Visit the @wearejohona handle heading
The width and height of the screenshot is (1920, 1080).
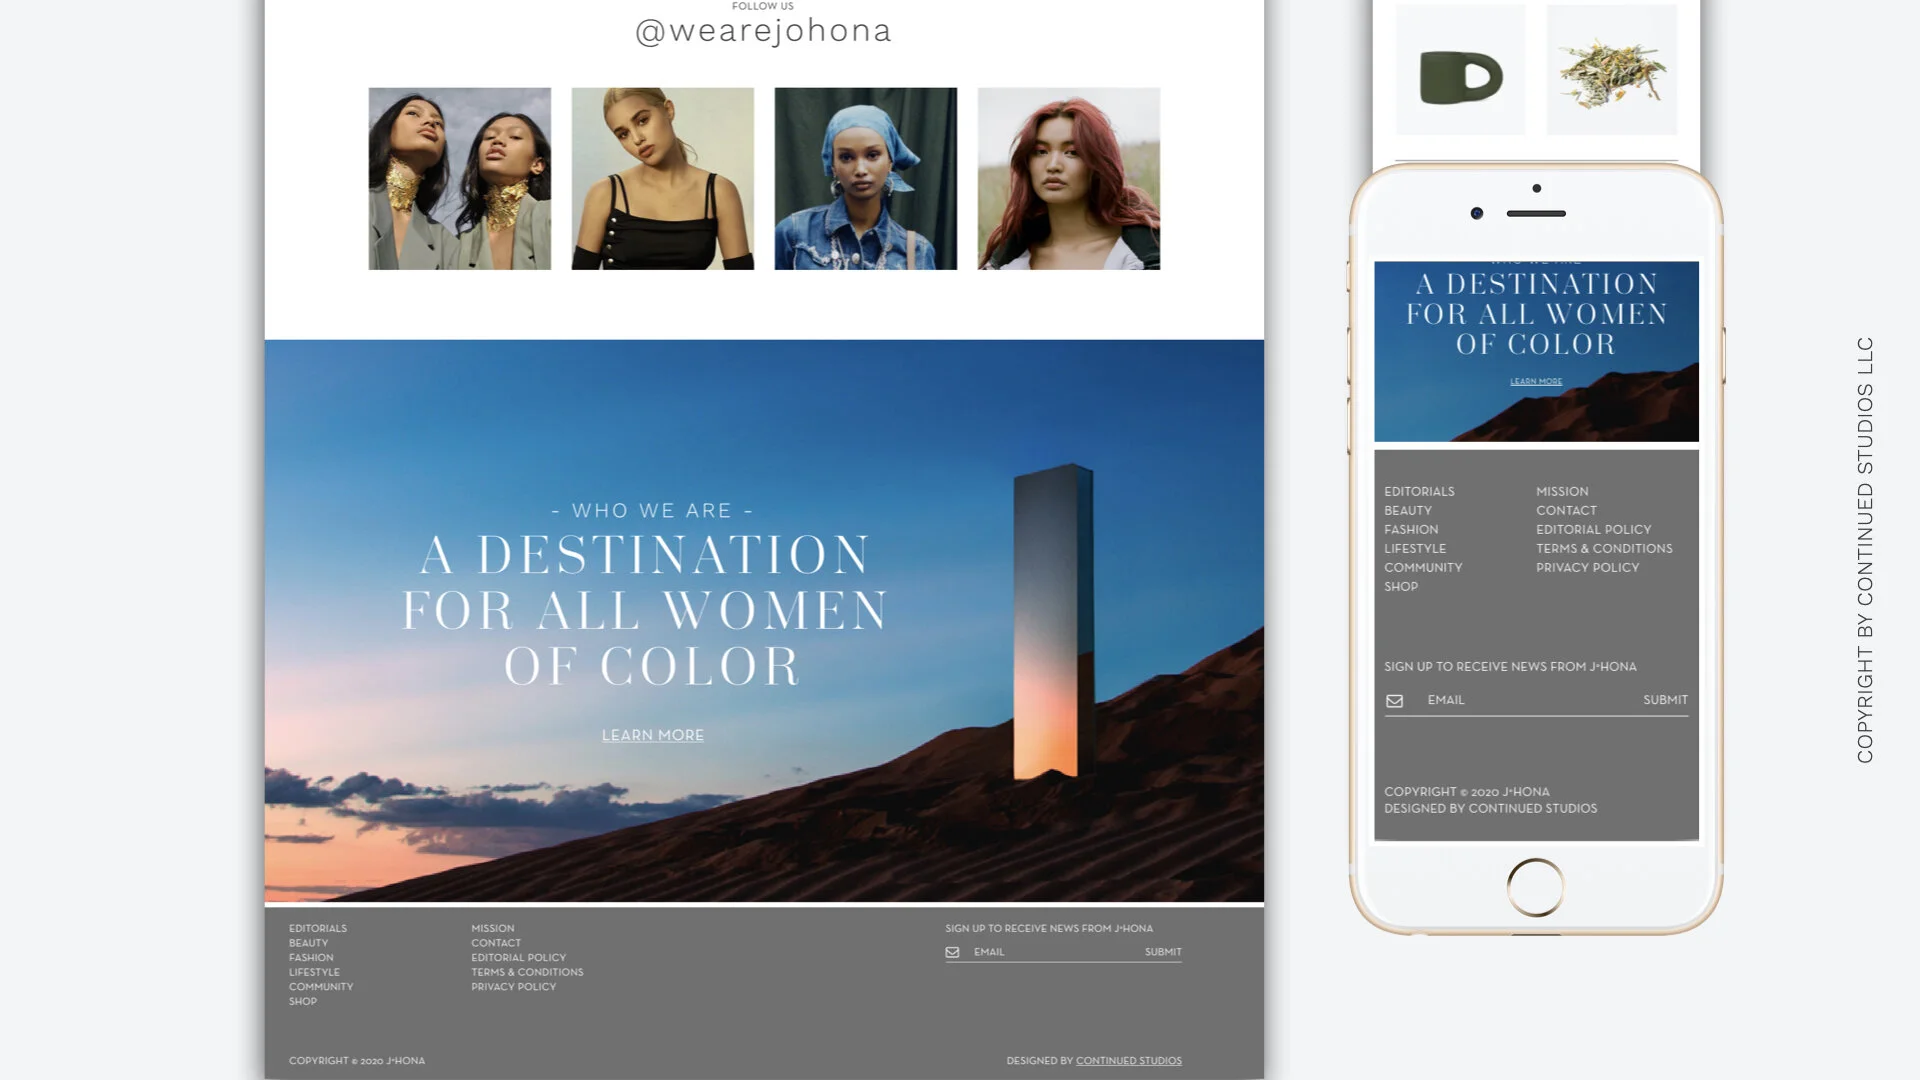coord(763,31)
